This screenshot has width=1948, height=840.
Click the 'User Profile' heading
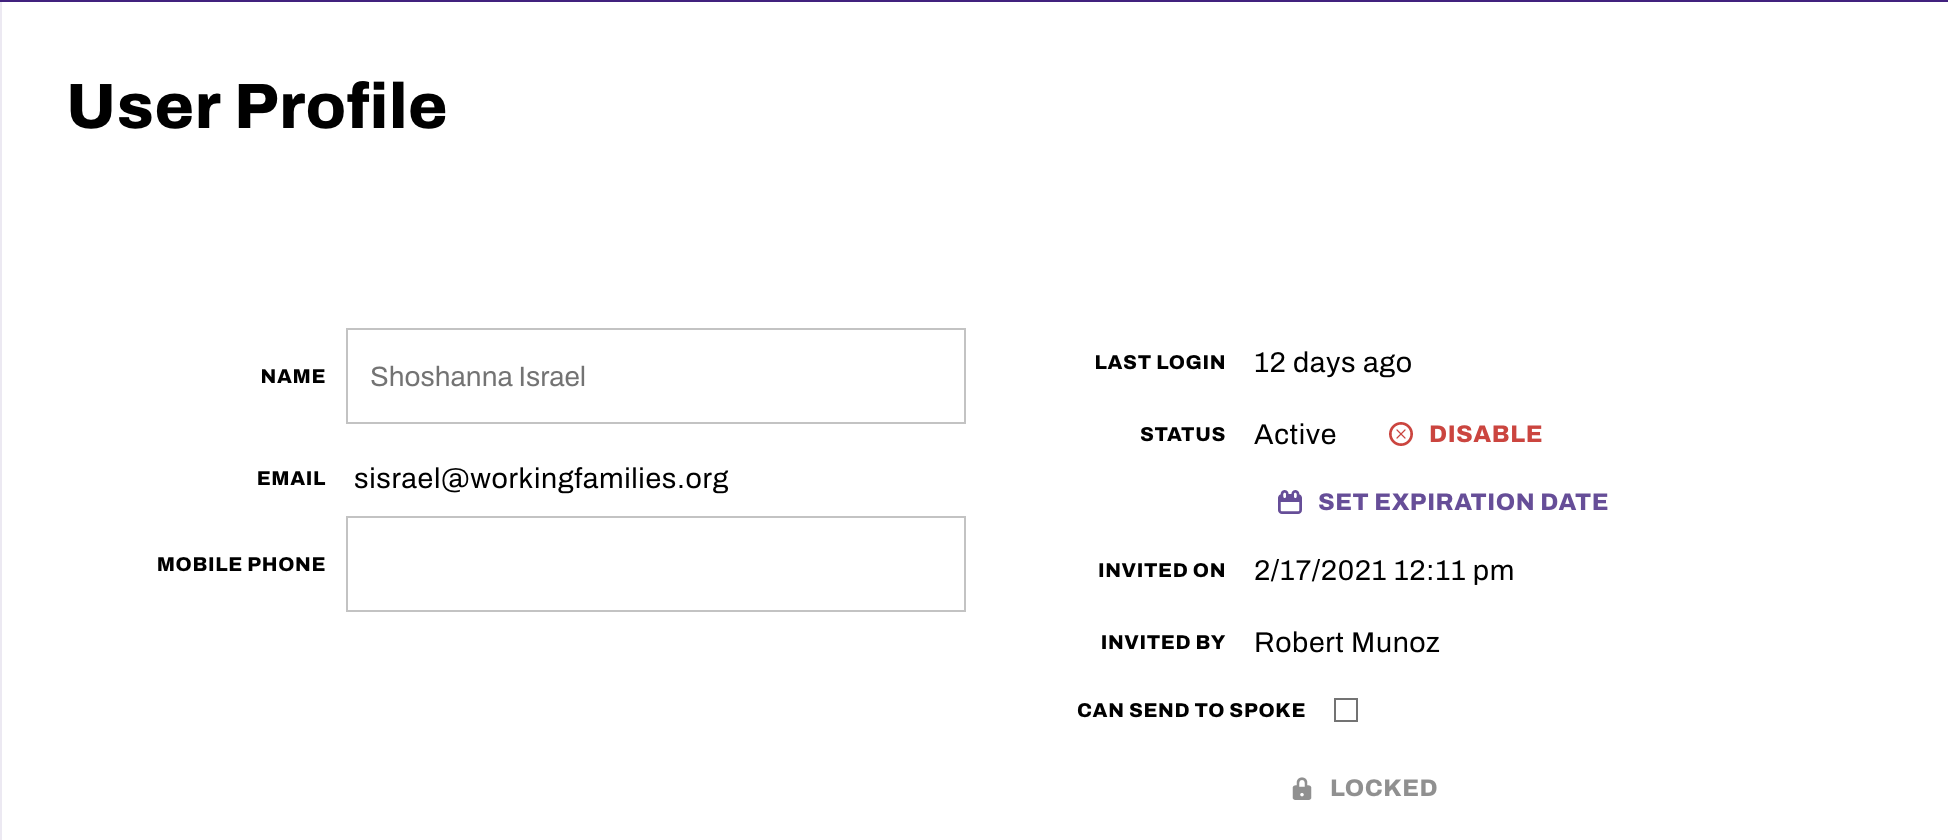(x=257, y=106)
